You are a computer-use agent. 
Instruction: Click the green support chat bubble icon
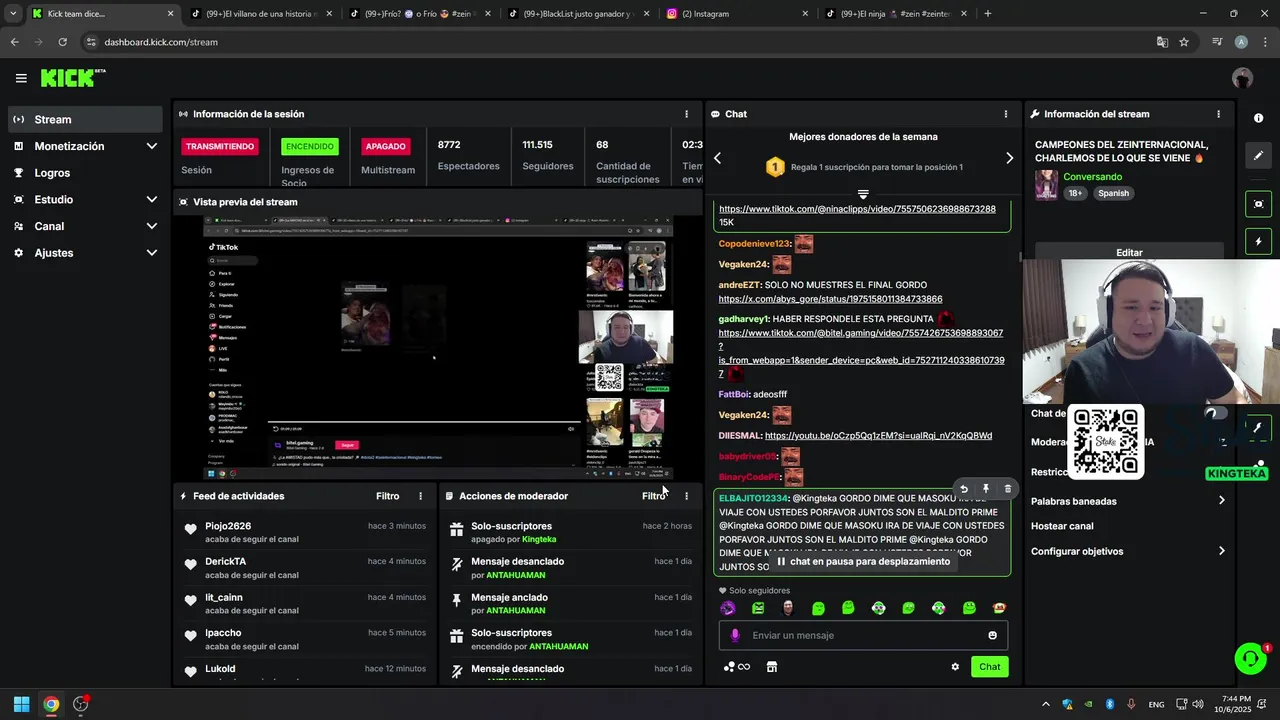coord(1250,658)
